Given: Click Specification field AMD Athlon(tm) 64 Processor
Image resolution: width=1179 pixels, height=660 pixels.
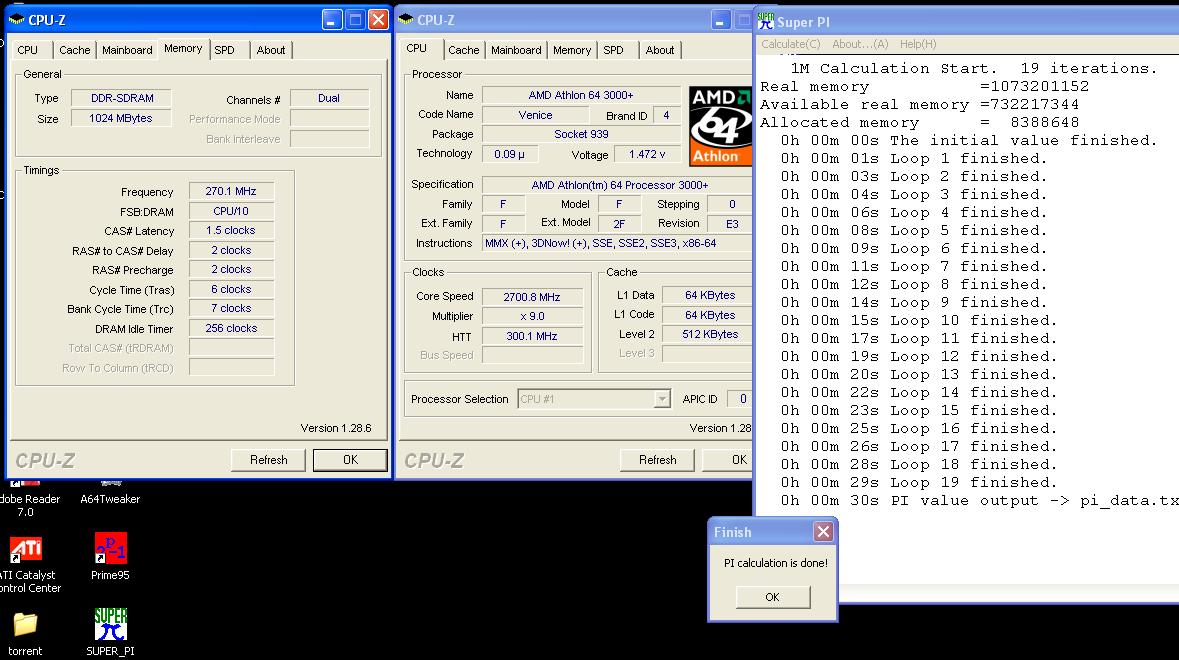Looking at the screenshot, I should pos(617,185).
